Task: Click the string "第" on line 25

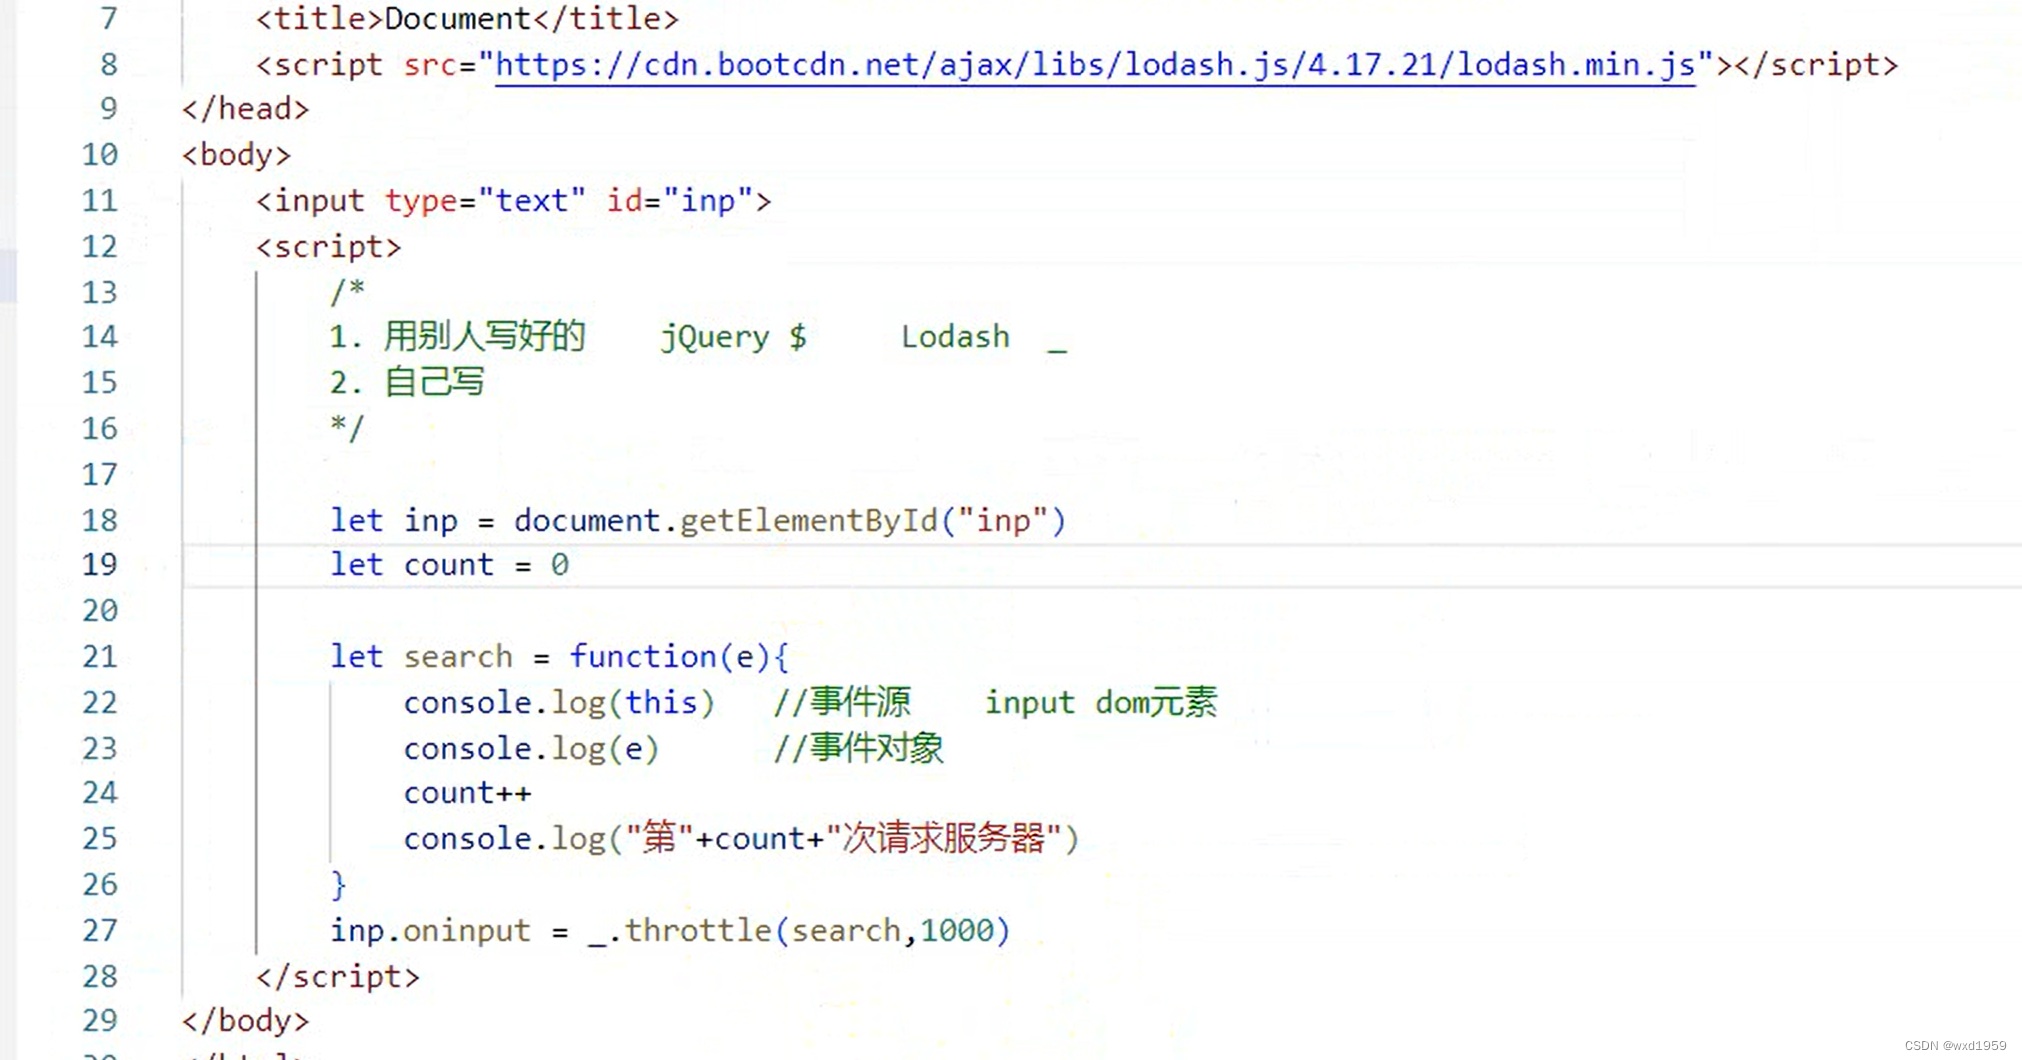Action: click(x=659, y=839)
